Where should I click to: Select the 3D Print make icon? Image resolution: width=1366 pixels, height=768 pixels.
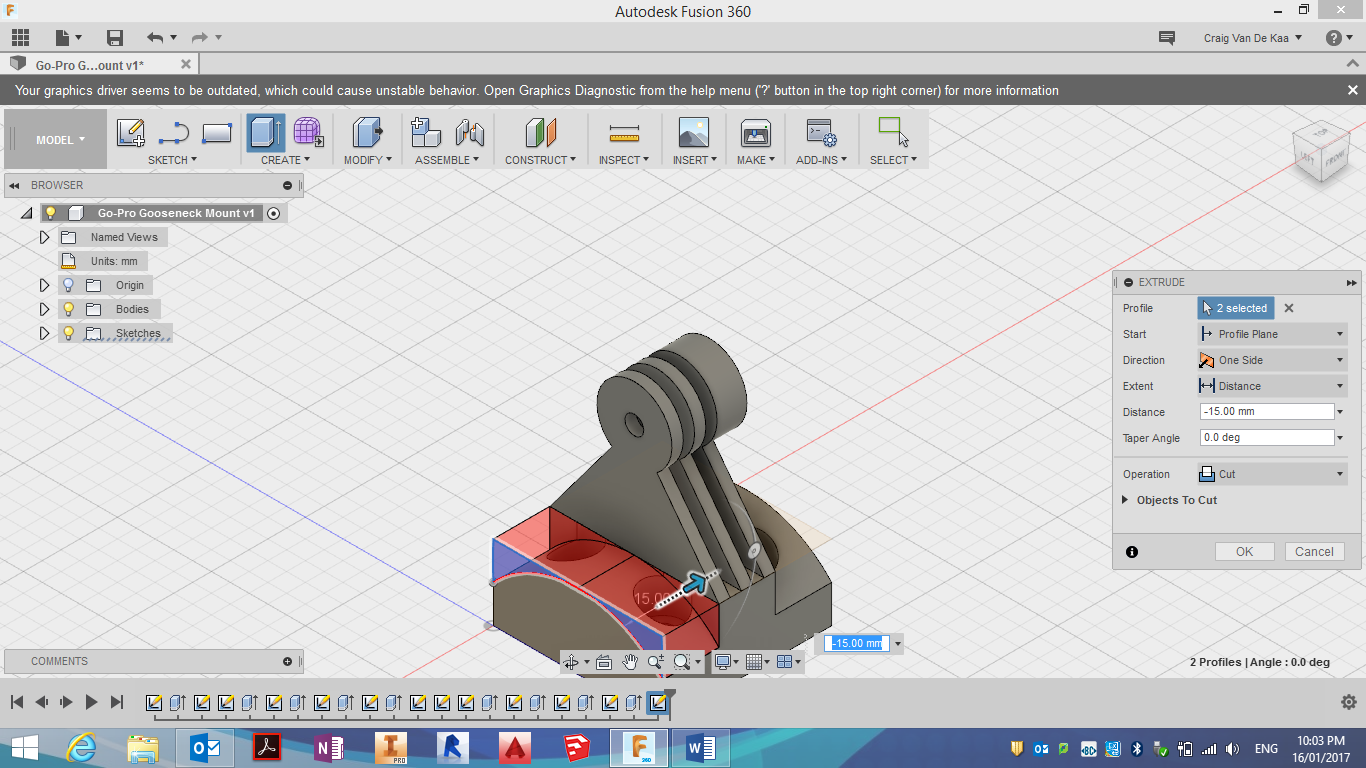(755, 133)
